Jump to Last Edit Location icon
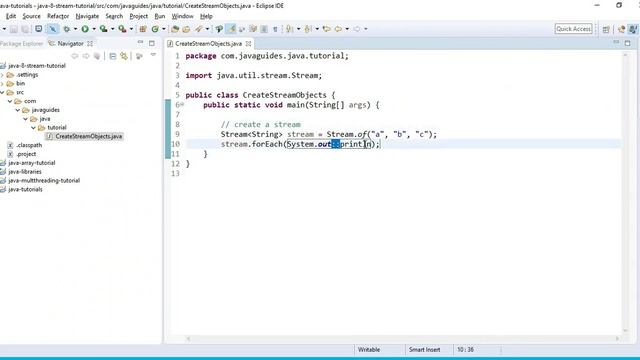This screenshot has height=360, width=640. 326,29
